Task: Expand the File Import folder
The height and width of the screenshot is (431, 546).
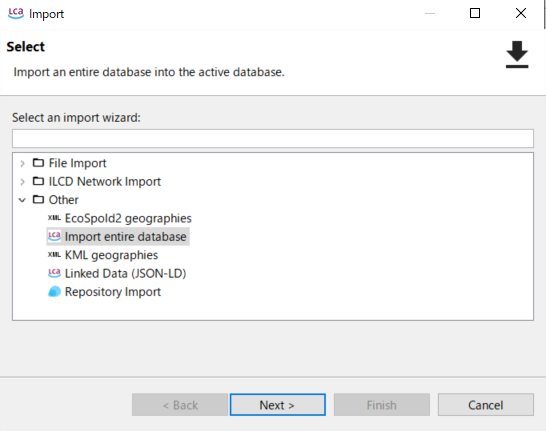Action: click(22, 163)
